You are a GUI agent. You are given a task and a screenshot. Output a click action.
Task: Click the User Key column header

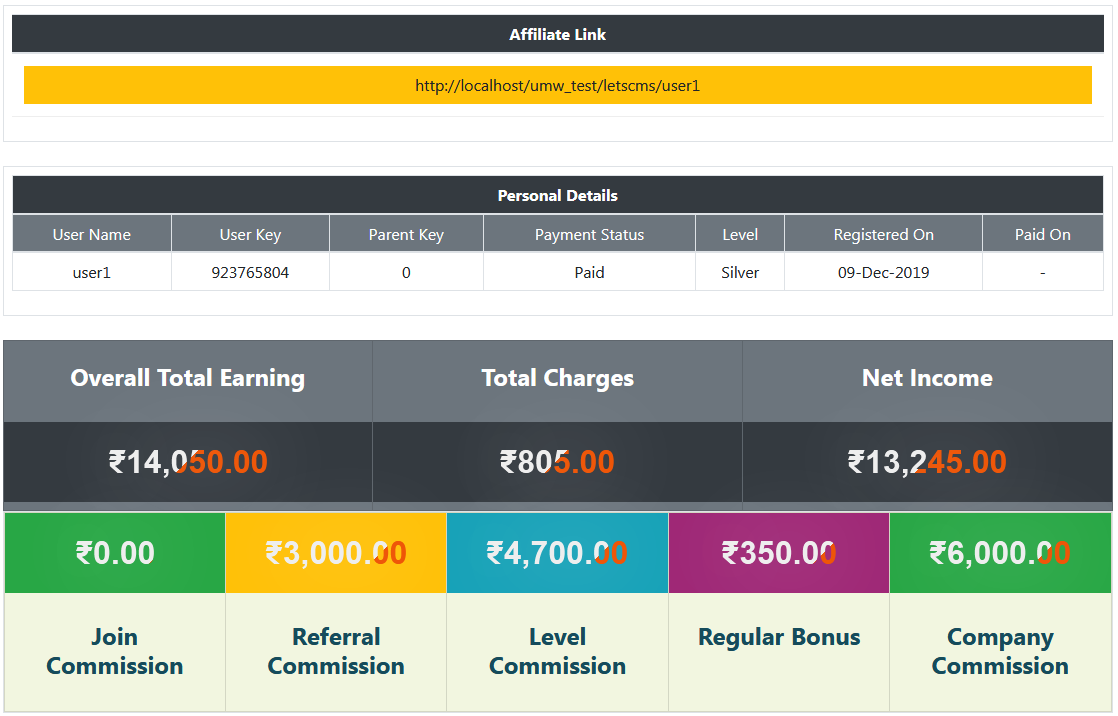click(x=250, y=235)
